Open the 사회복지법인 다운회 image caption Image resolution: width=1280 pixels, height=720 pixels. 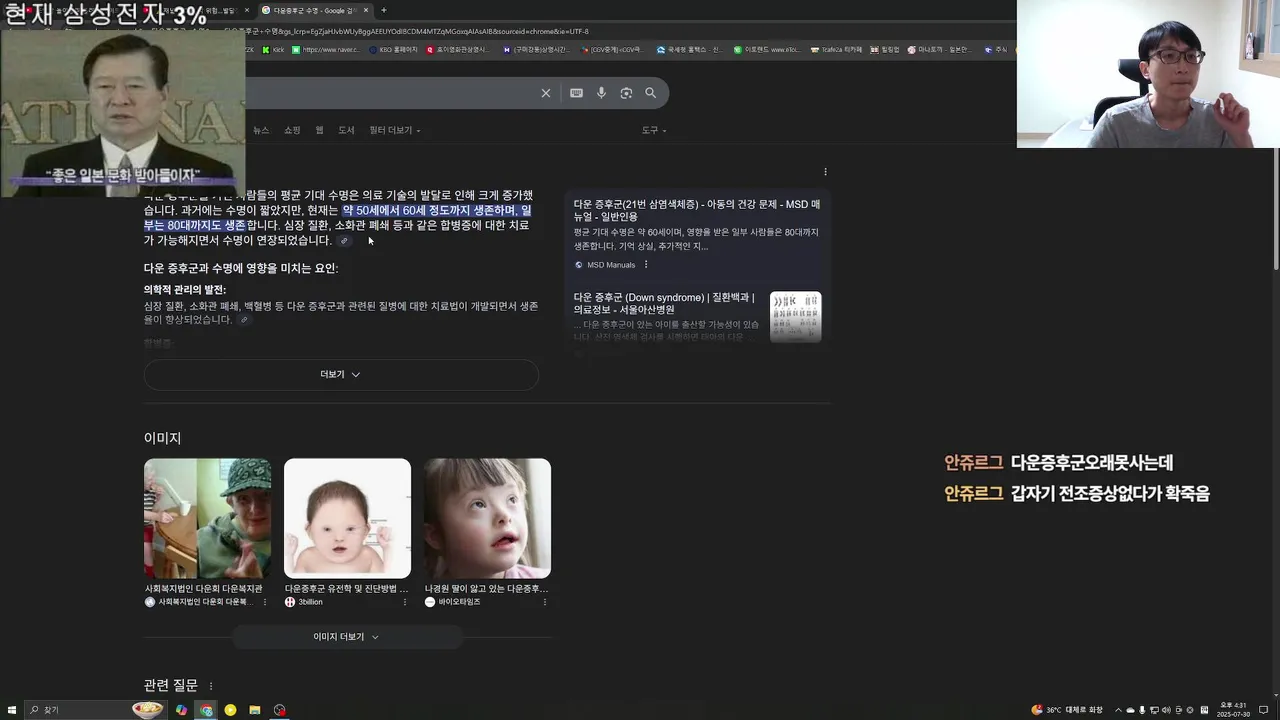coord(204,589)
